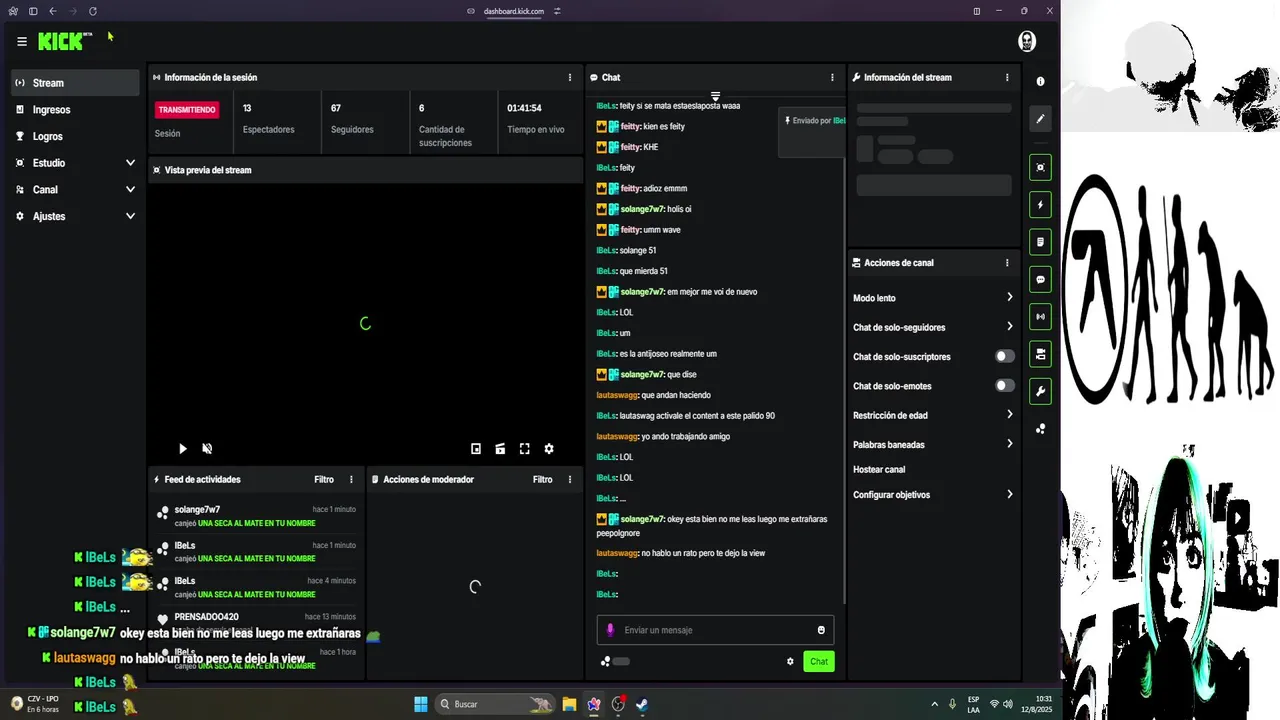
Task: Open Chat panel three-dot options
Action: pos(832,77)
